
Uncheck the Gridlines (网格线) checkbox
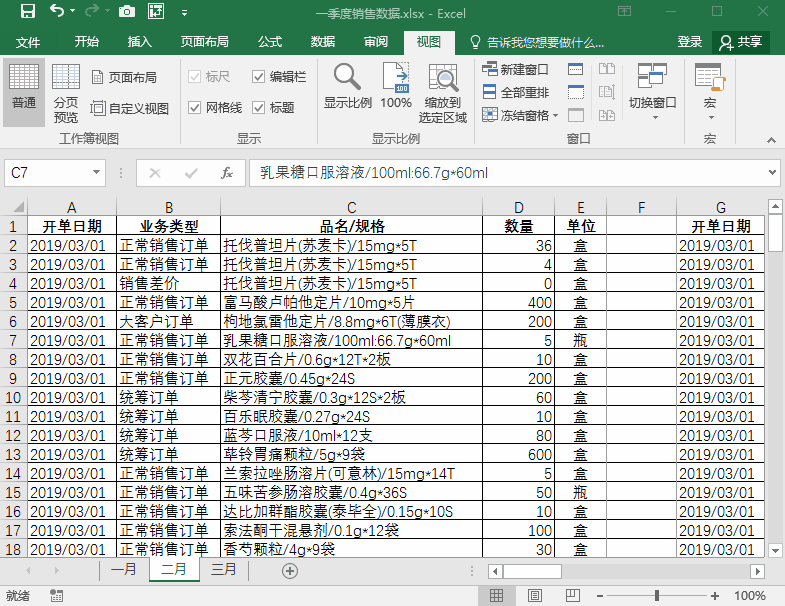point(195,108)
